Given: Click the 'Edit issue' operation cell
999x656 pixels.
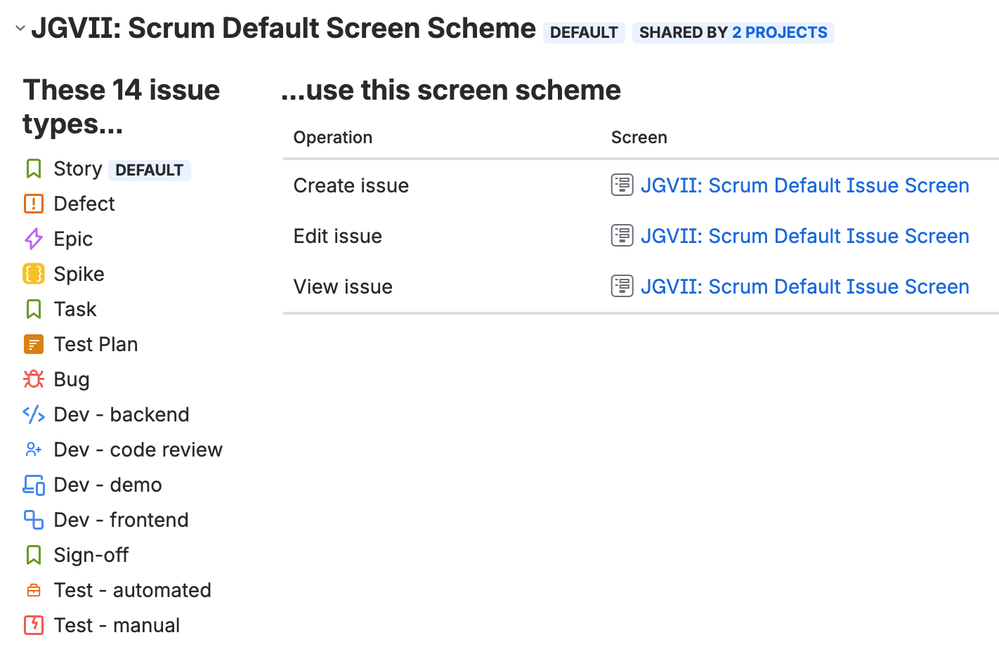Looking at the screenshot, I should click(338, 236).
